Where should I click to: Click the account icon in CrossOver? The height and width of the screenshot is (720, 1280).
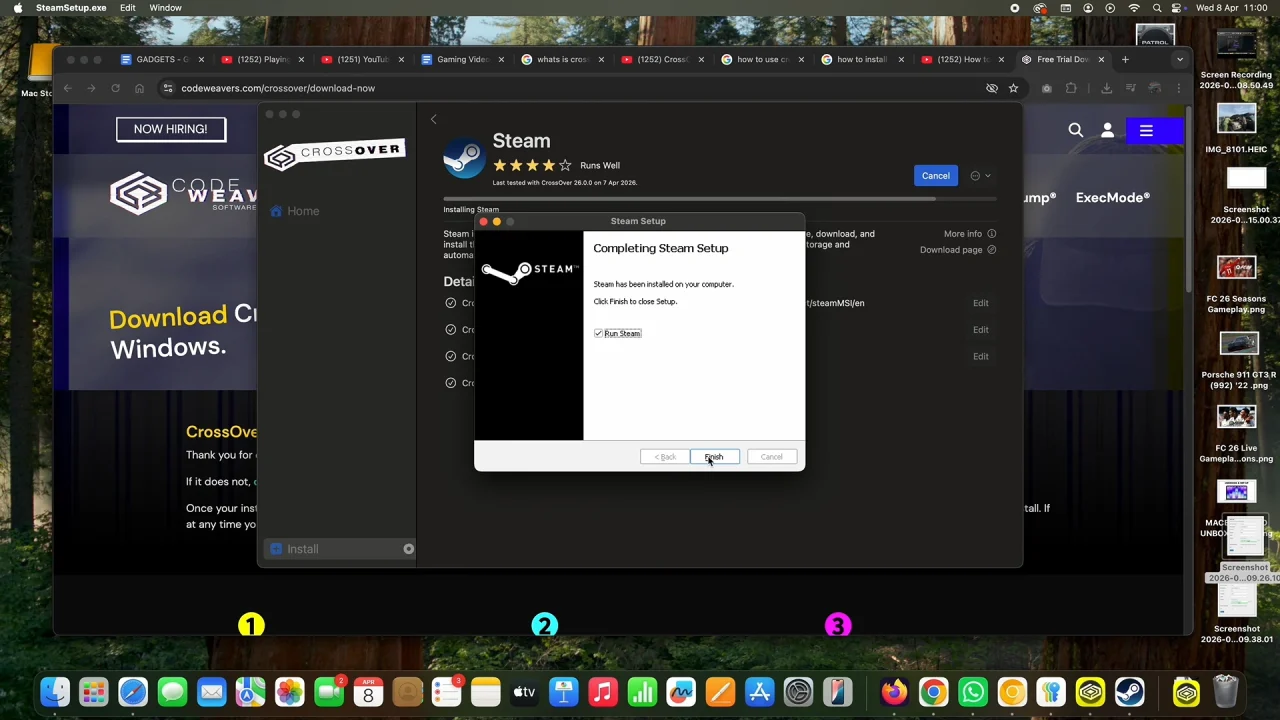1108,130
